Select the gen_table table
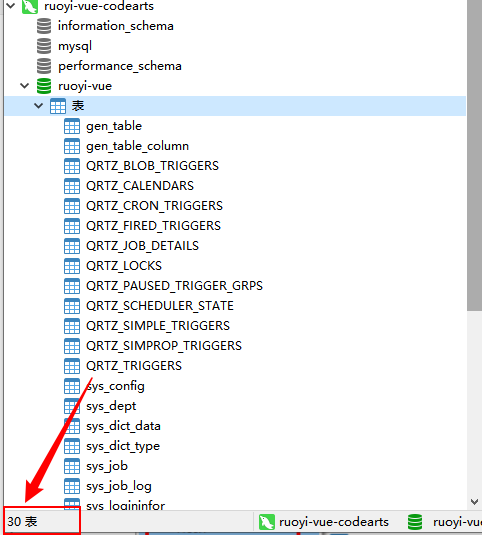This screenshot has width=482, height=535. [114, 126]
